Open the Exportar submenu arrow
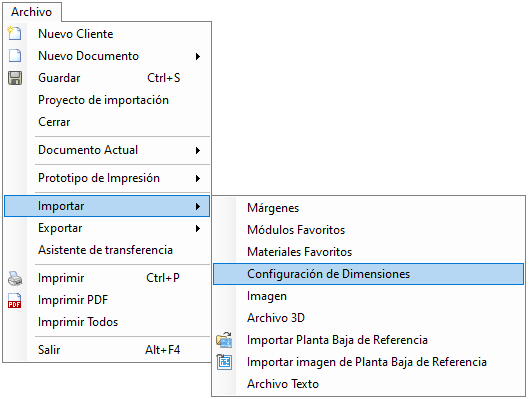This screenshot has height=399, width=530. [x=198, y=229]
